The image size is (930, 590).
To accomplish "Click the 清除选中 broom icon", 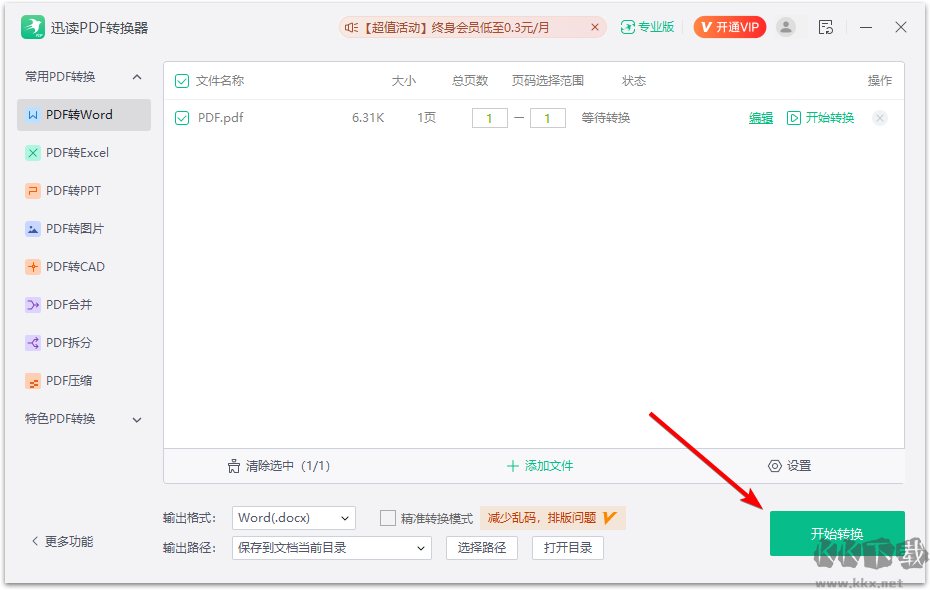I will point(234,466).
